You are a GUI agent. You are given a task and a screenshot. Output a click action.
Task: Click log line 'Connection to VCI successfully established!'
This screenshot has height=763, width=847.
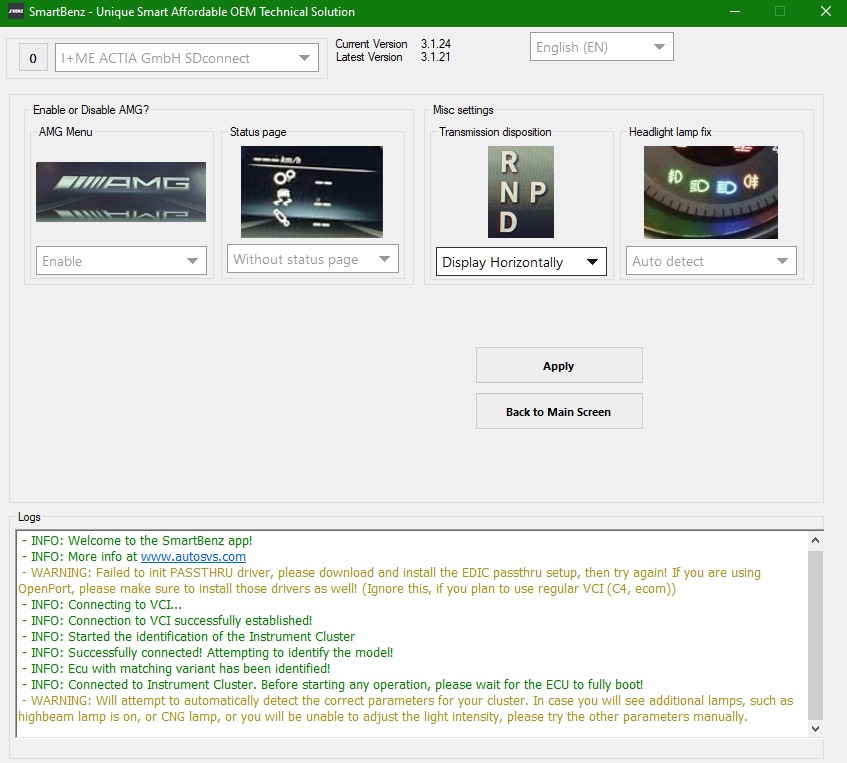pos(167,620)
